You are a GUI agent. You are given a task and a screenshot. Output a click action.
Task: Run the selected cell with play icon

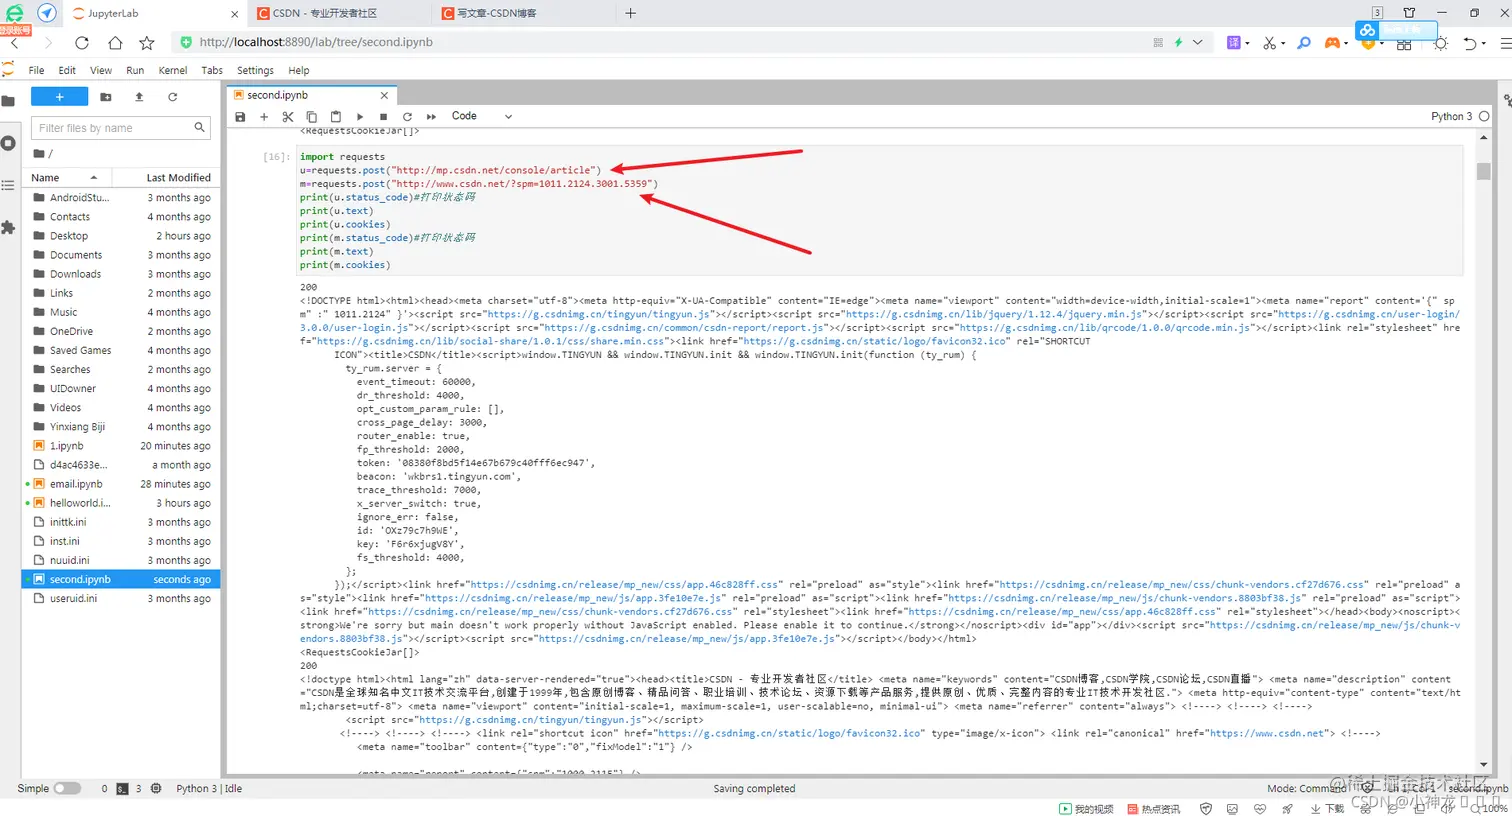360,117
